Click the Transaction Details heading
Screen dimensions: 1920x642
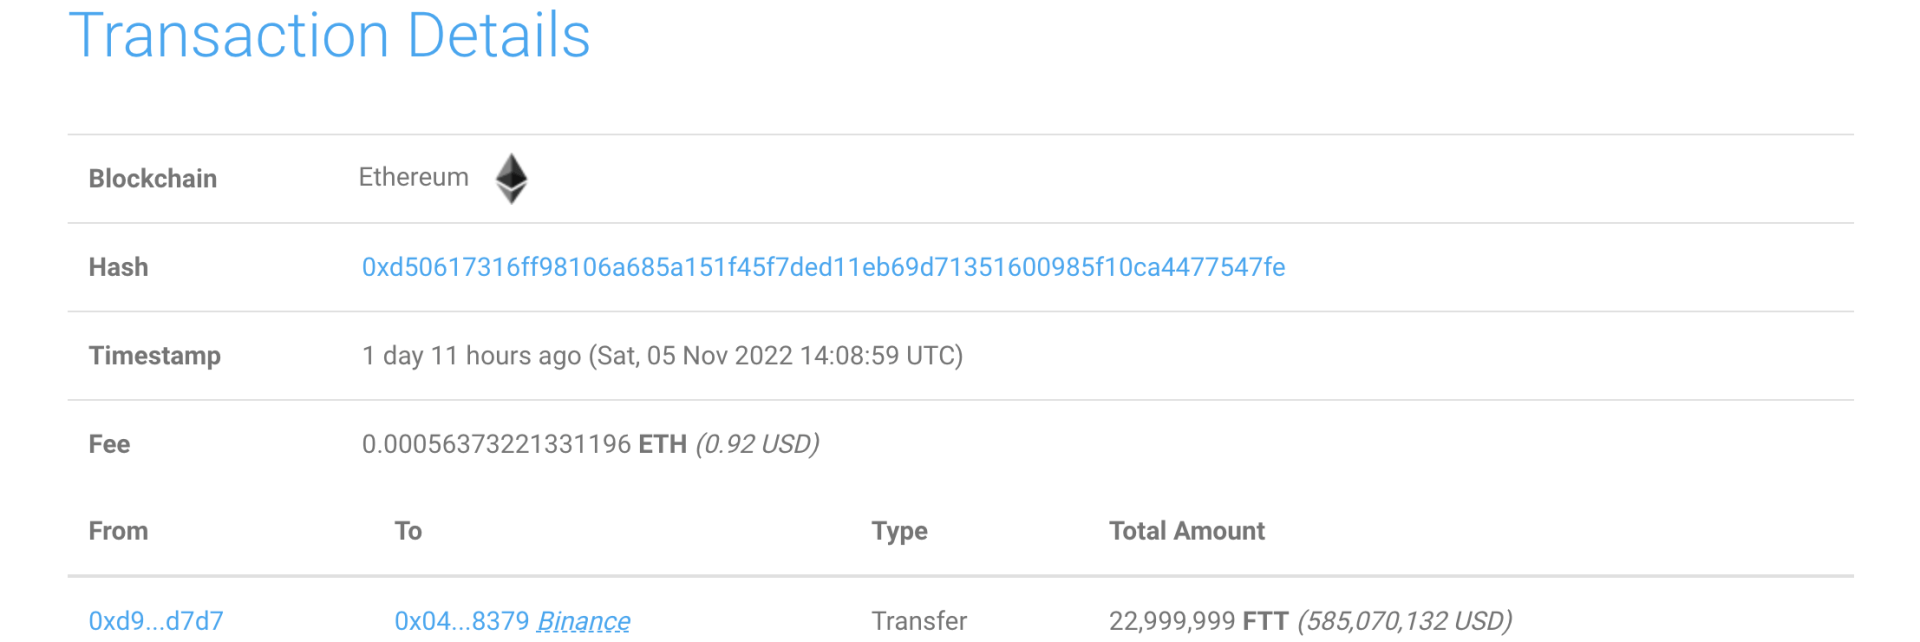coord(329,36)
